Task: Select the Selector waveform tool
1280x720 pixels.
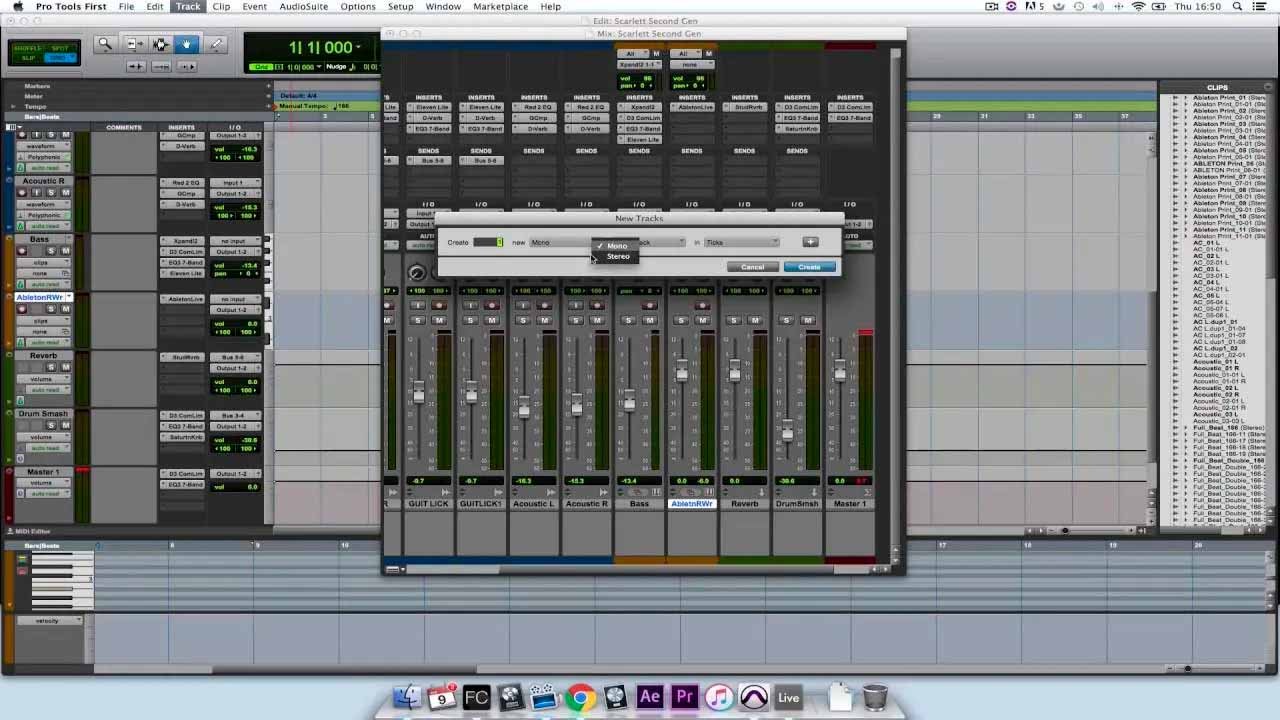Action: [160, 44]
